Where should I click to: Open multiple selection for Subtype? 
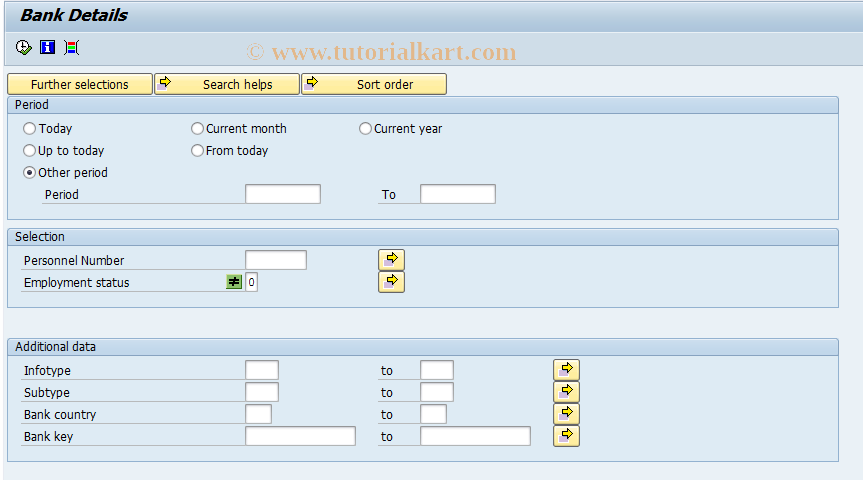566,392
